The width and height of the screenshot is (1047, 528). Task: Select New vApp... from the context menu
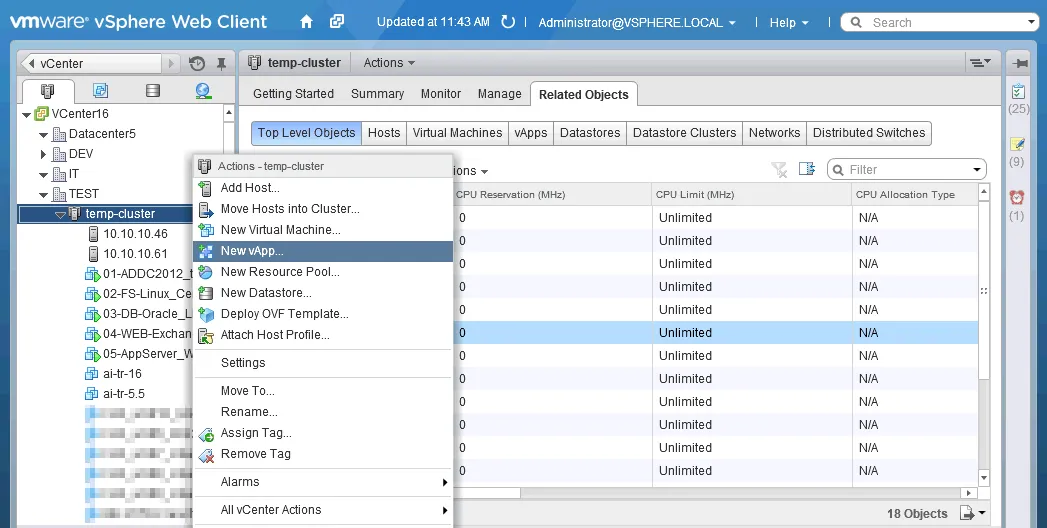tap(252, 251)
